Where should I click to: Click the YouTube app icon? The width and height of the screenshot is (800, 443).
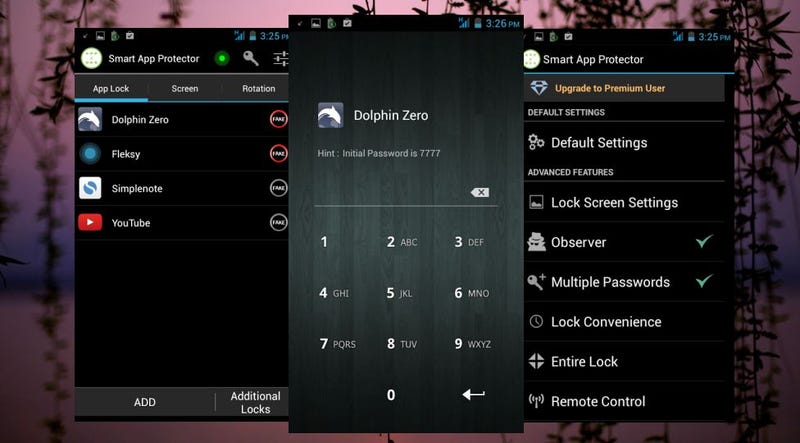tap(90, 223)
